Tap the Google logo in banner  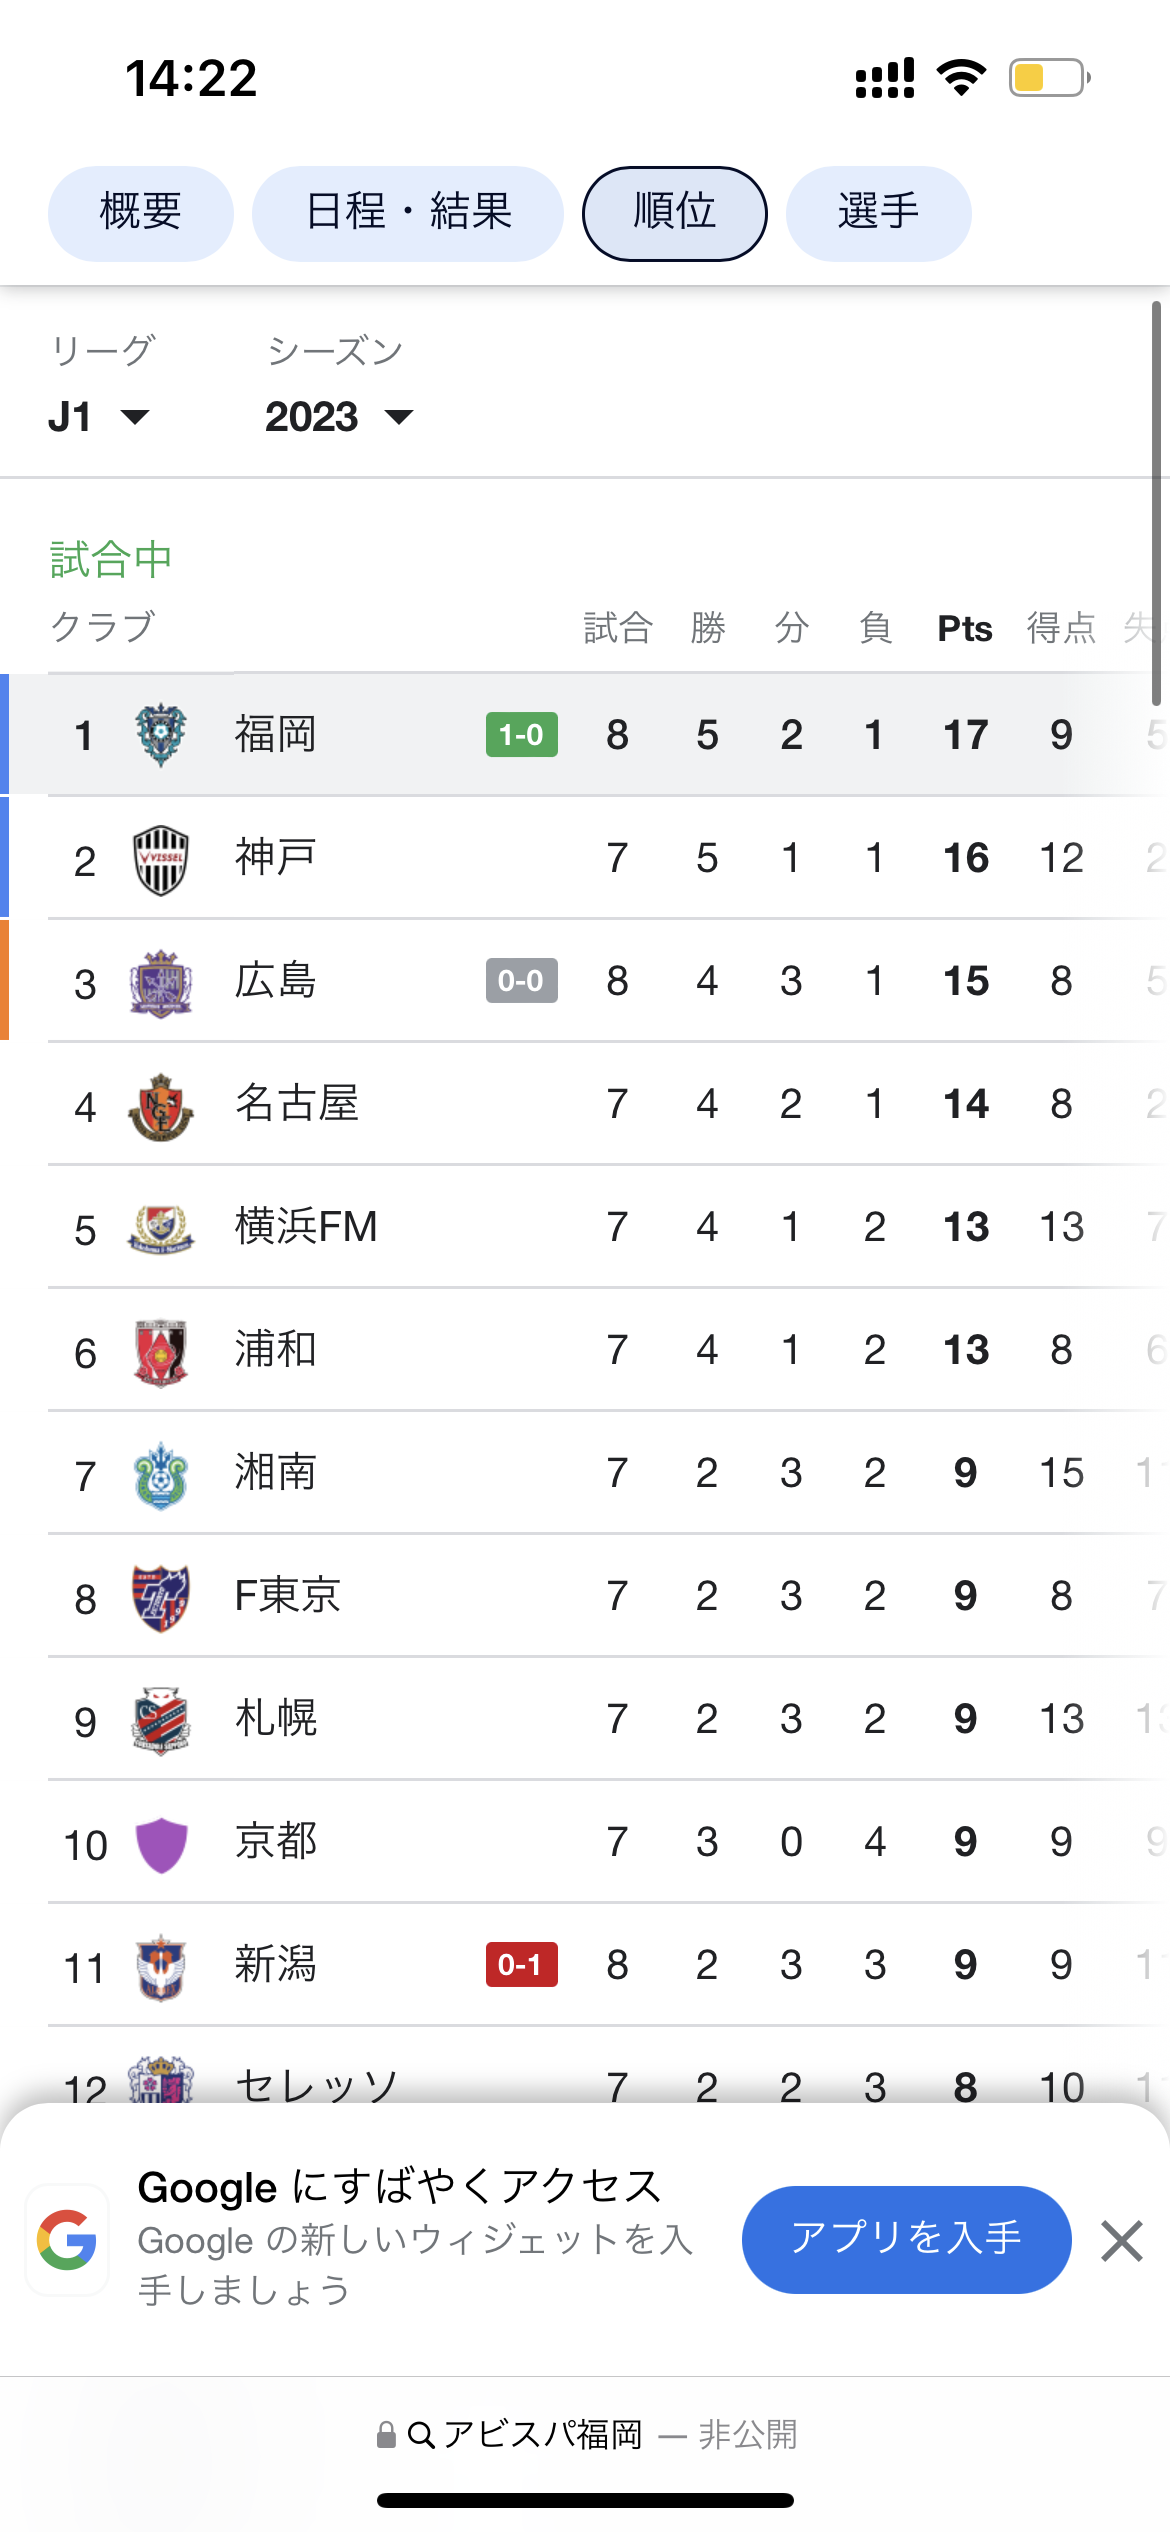[x=67, y=2240]
